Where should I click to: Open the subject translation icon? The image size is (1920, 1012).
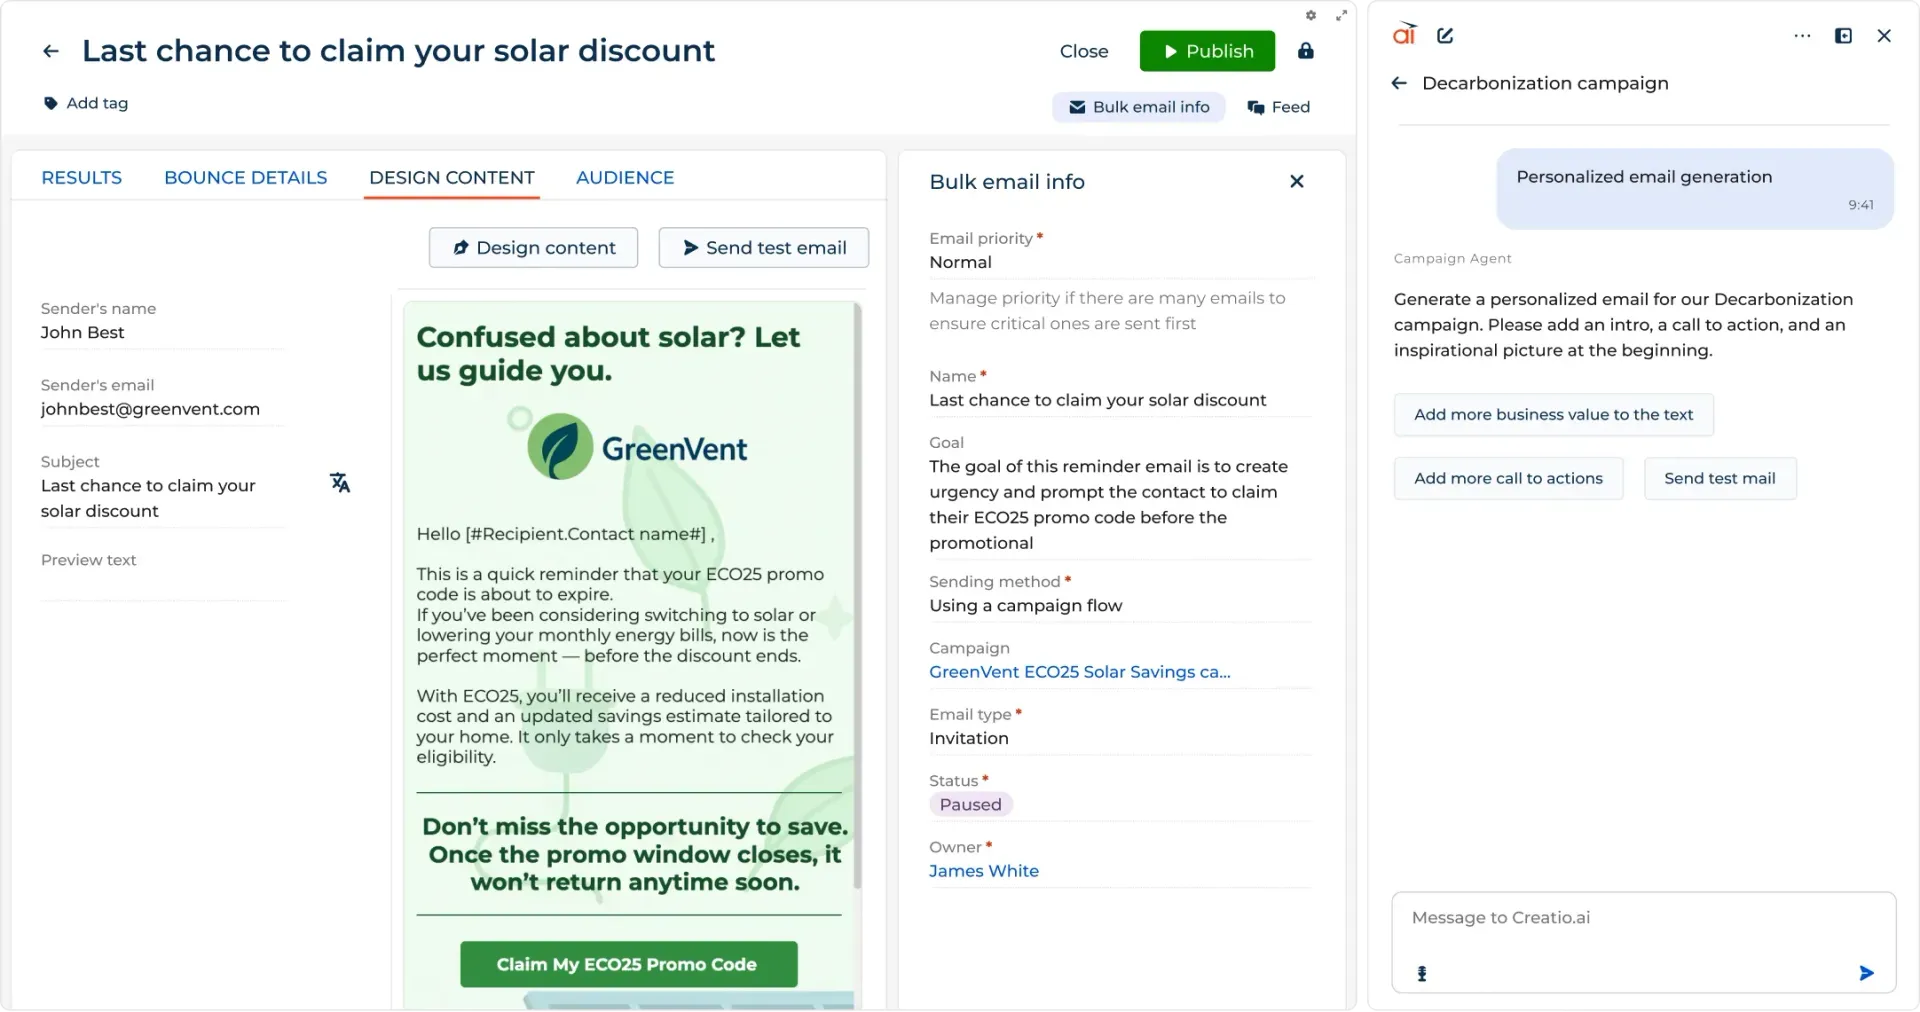point(340,483)
